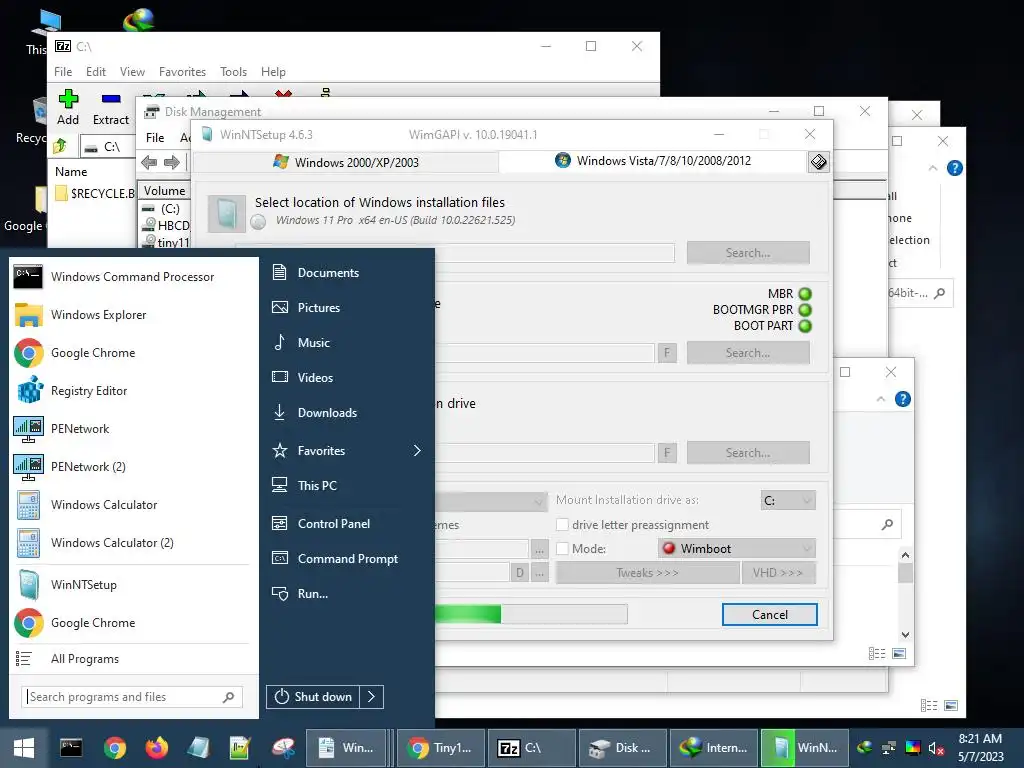The height and width of the screenshot is (768, 1024).
Task: Open Registry Editor from Start menu
Action: (133, 391)
